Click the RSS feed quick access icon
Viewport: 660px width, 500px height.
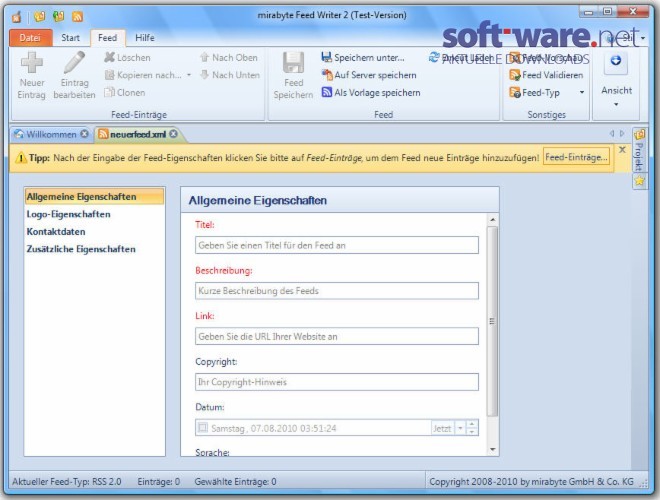pyautogui.click(x=77, y=16)
